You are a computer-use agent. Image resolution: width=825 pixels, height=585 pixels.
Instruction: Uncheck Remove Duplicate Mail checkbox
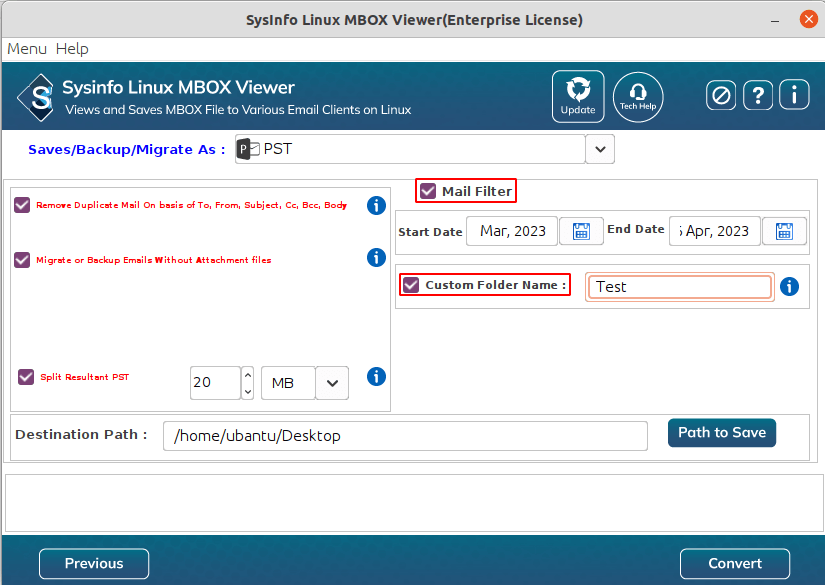(22, 205)
